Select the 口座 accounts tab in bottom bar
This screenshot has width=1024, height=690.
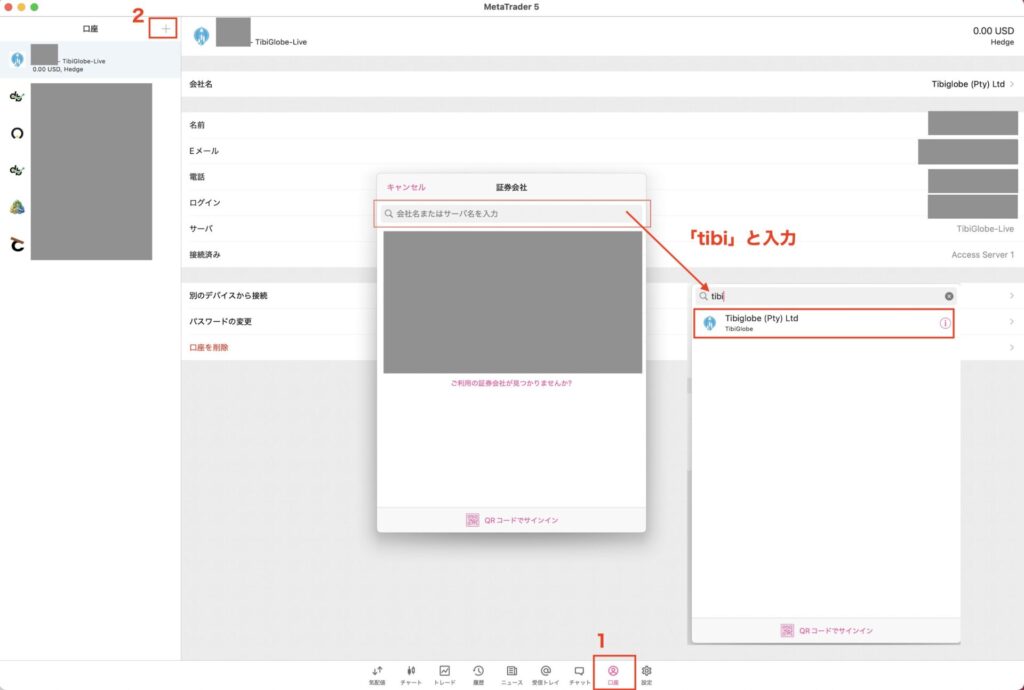(x=613, y=675)
